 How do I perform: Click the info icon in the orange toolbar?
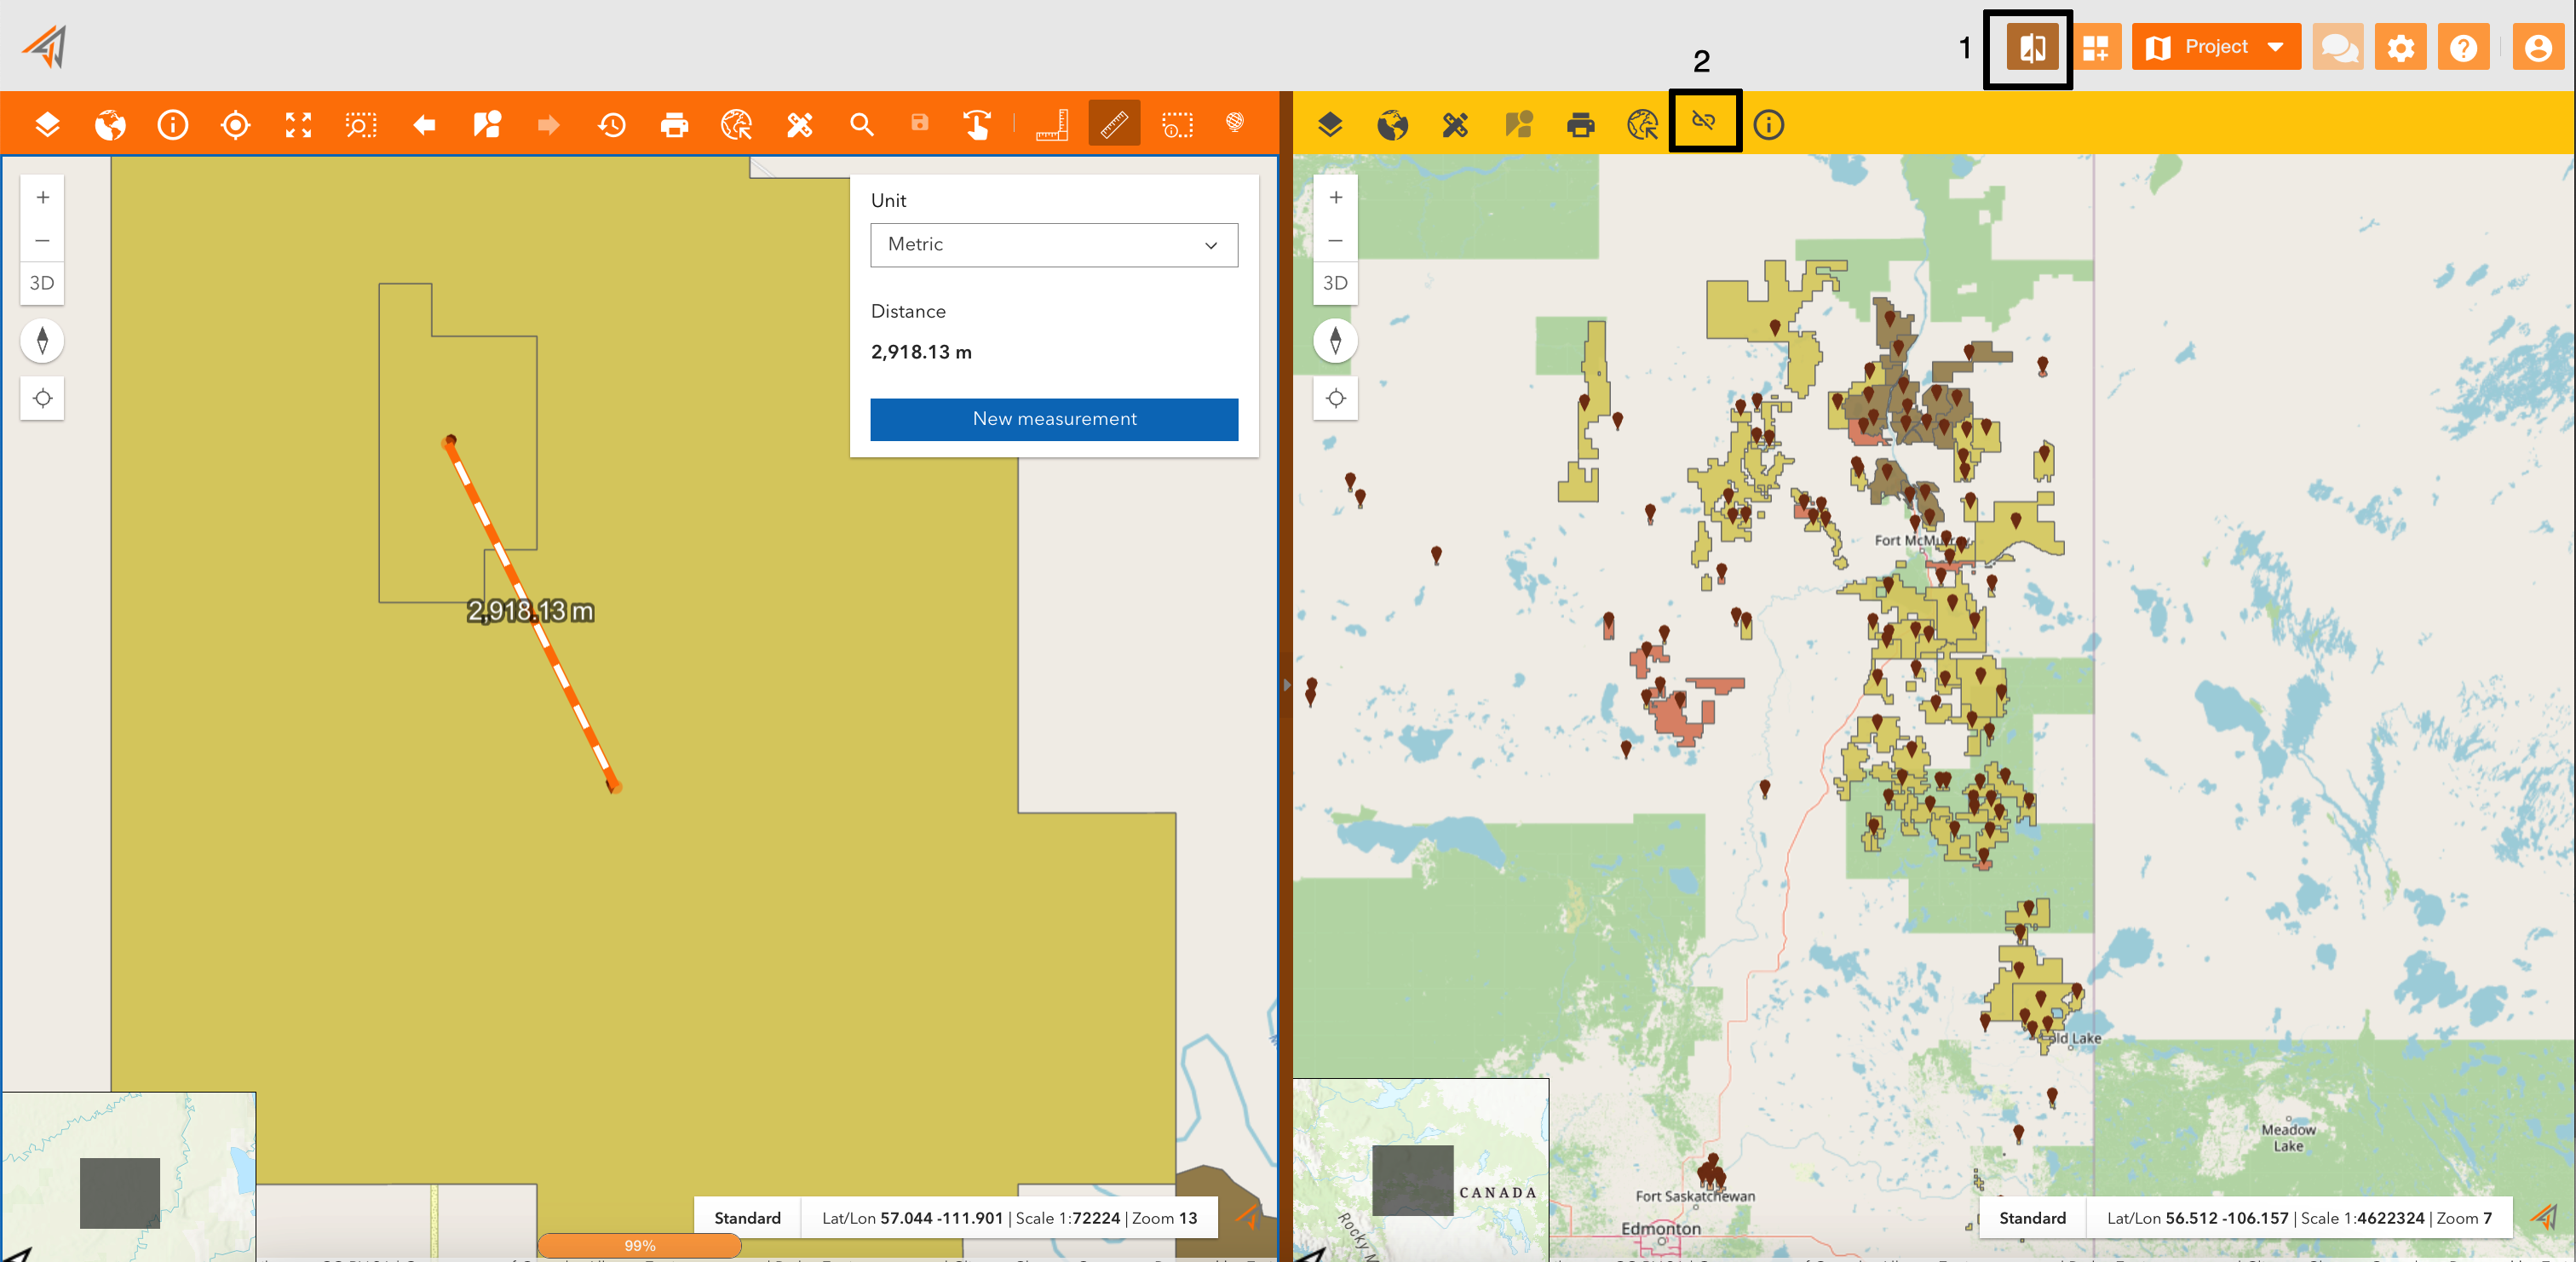tap(173, 125)
